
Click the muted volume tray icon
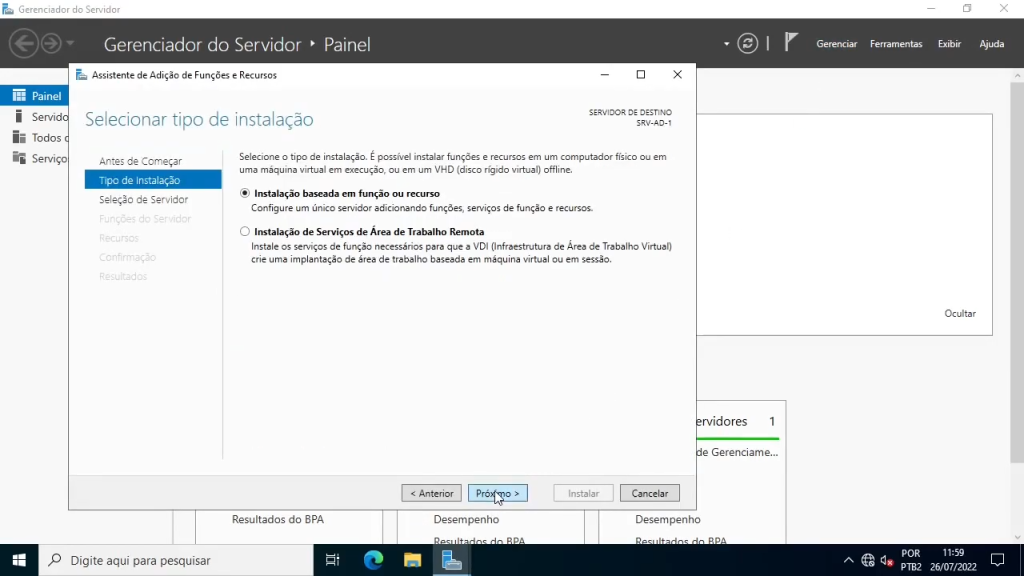click(x=887, y=560)
